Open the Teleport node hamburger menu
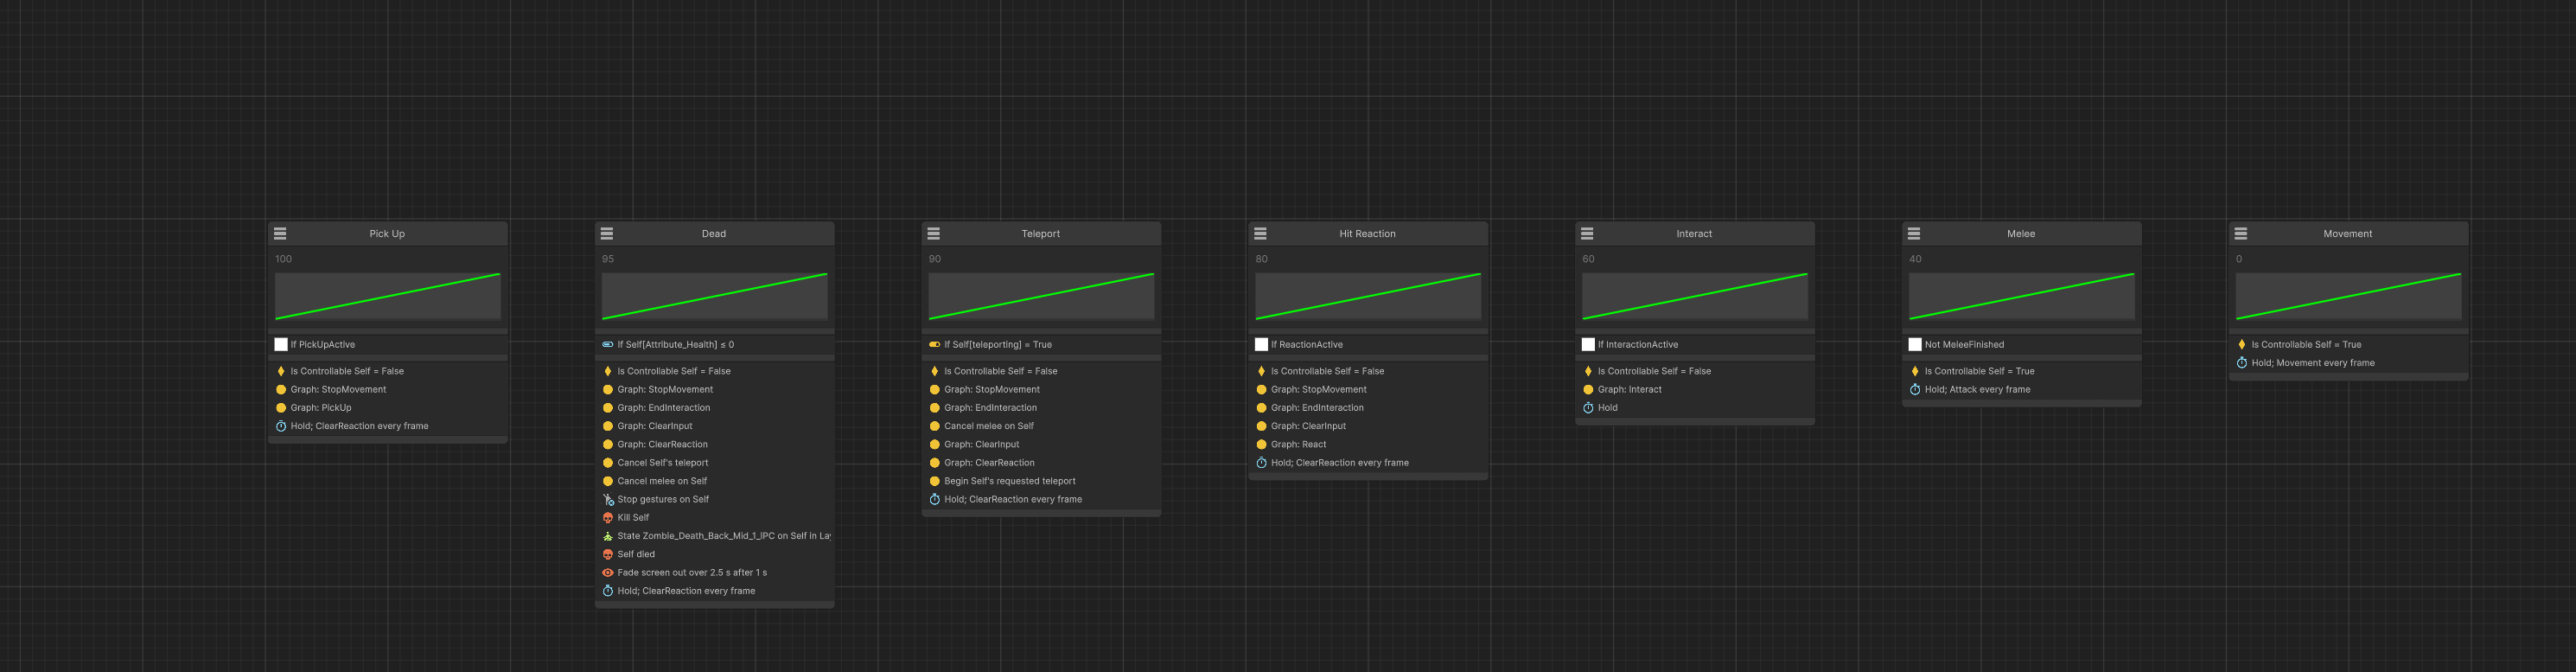 click(934, 233)
